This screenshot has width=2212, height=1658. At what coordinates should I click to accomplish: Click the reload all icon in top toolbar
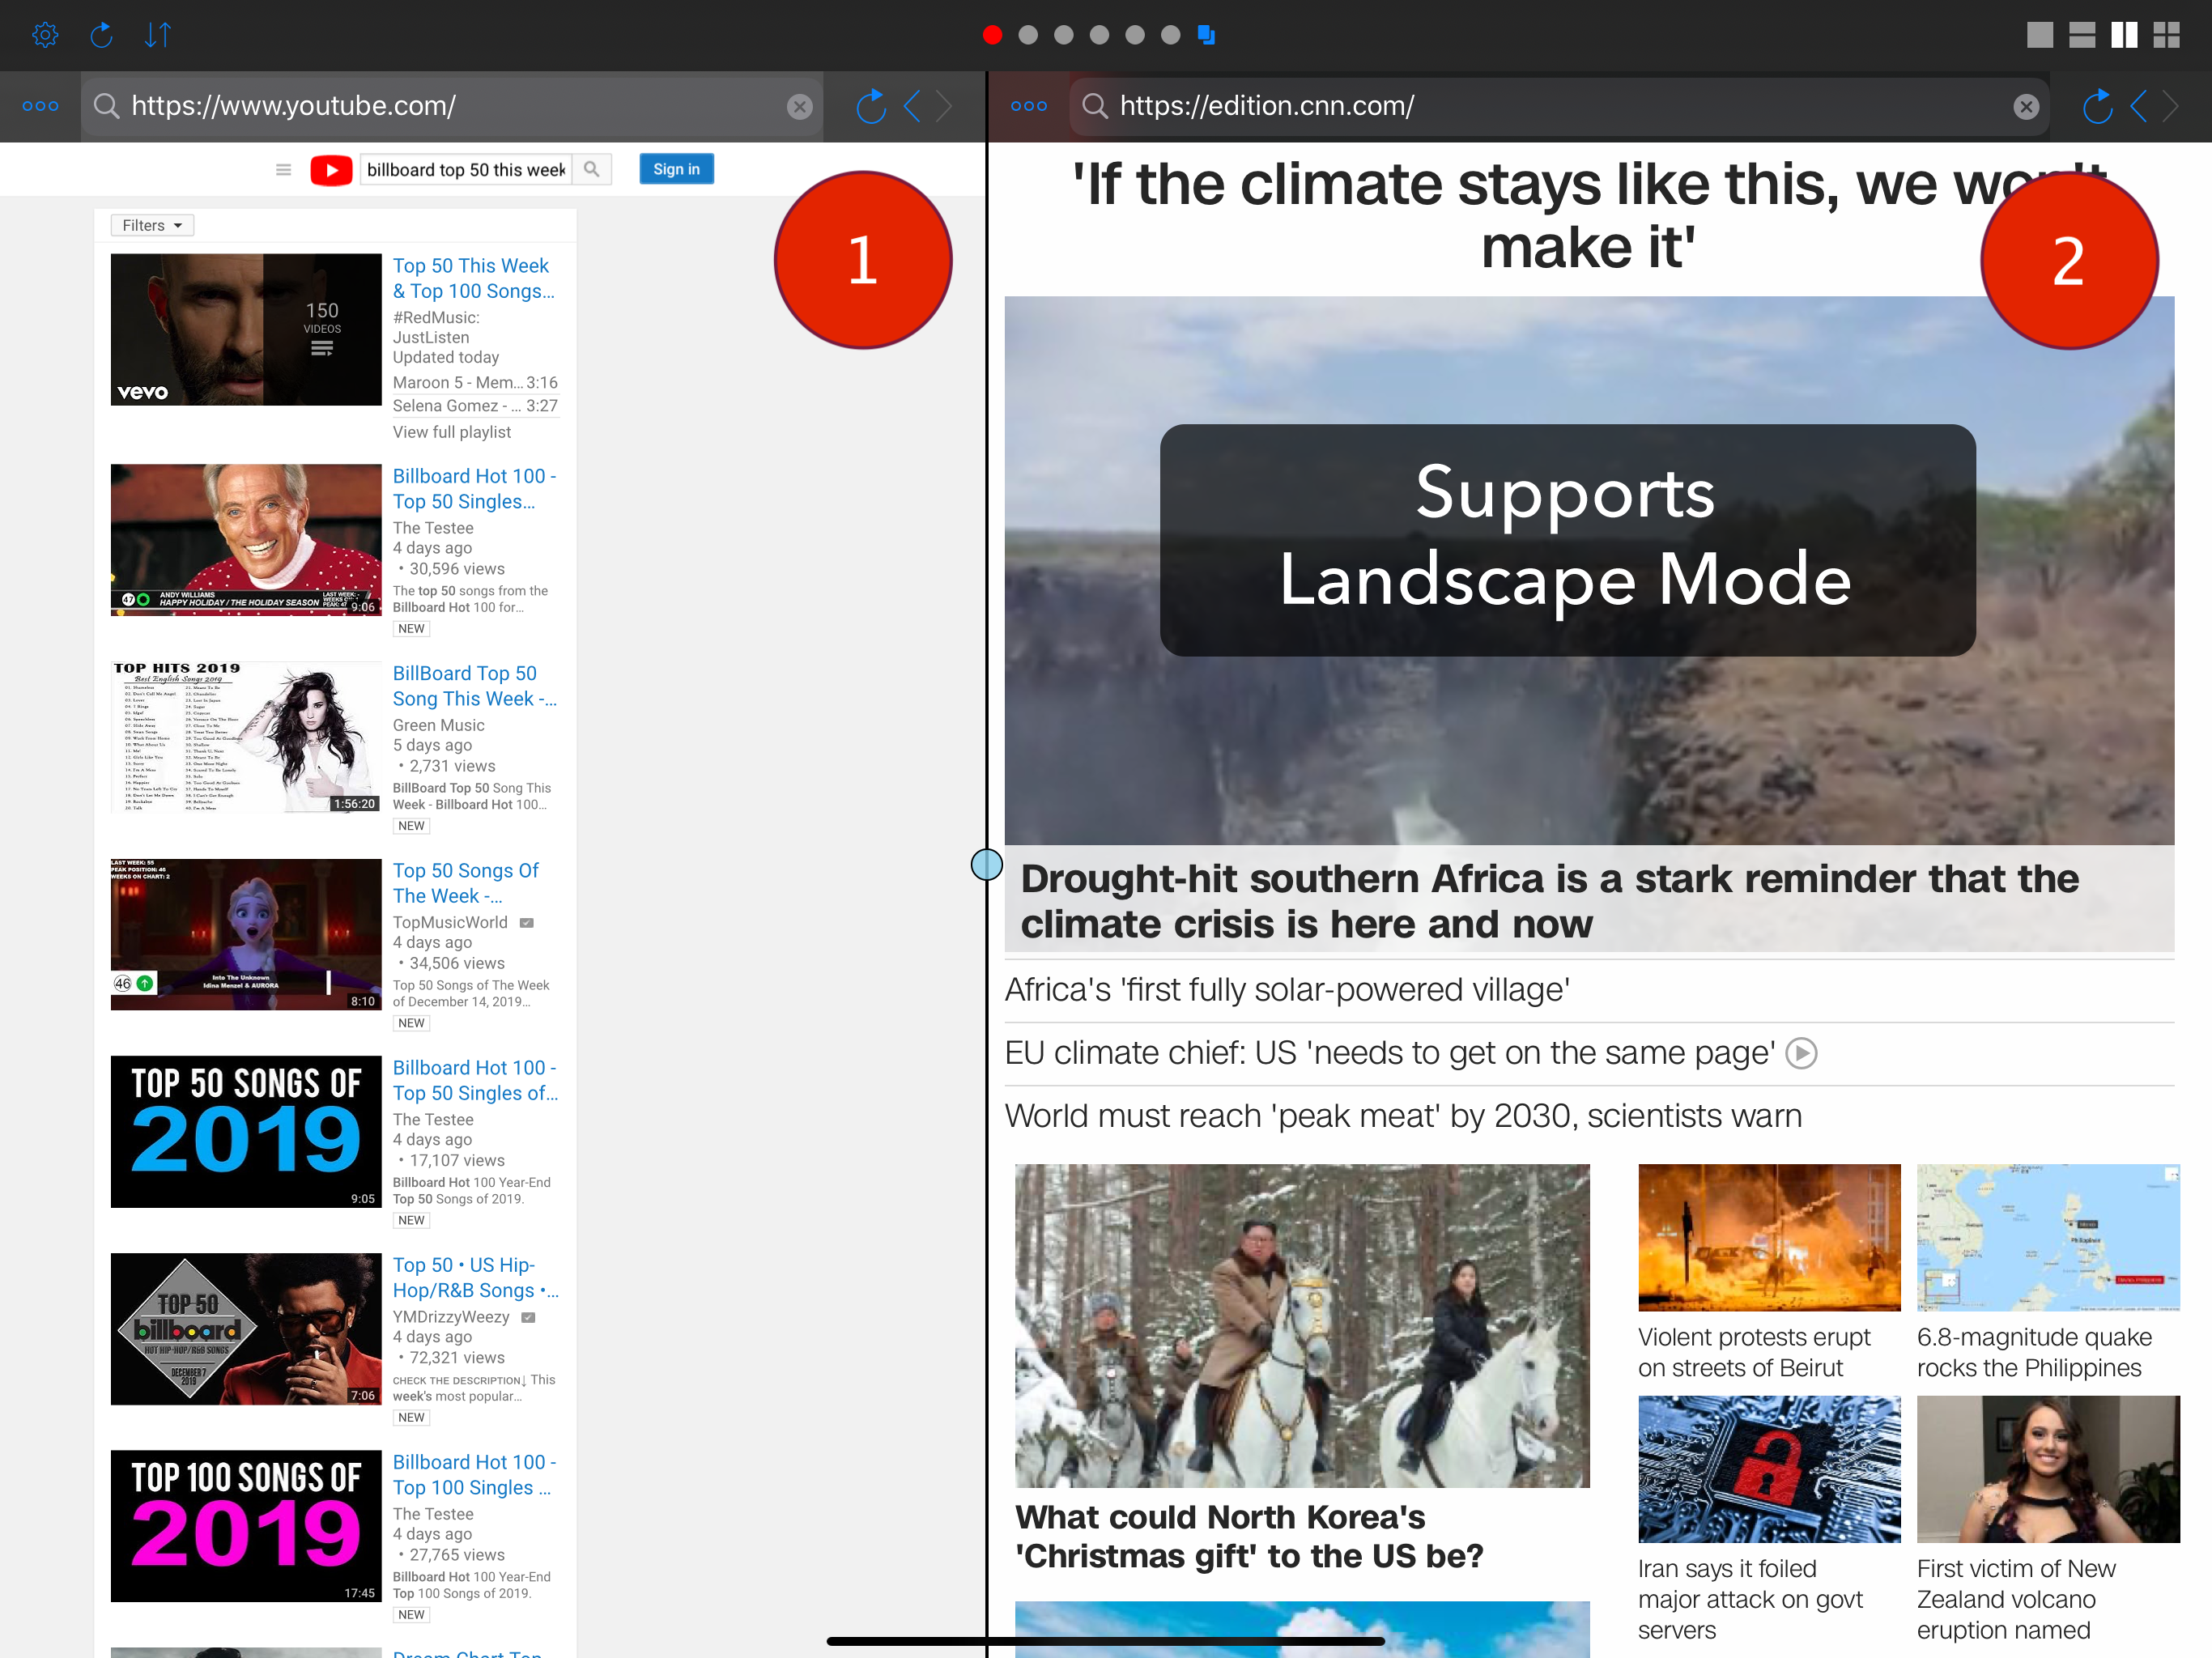(x=101, y=35)
